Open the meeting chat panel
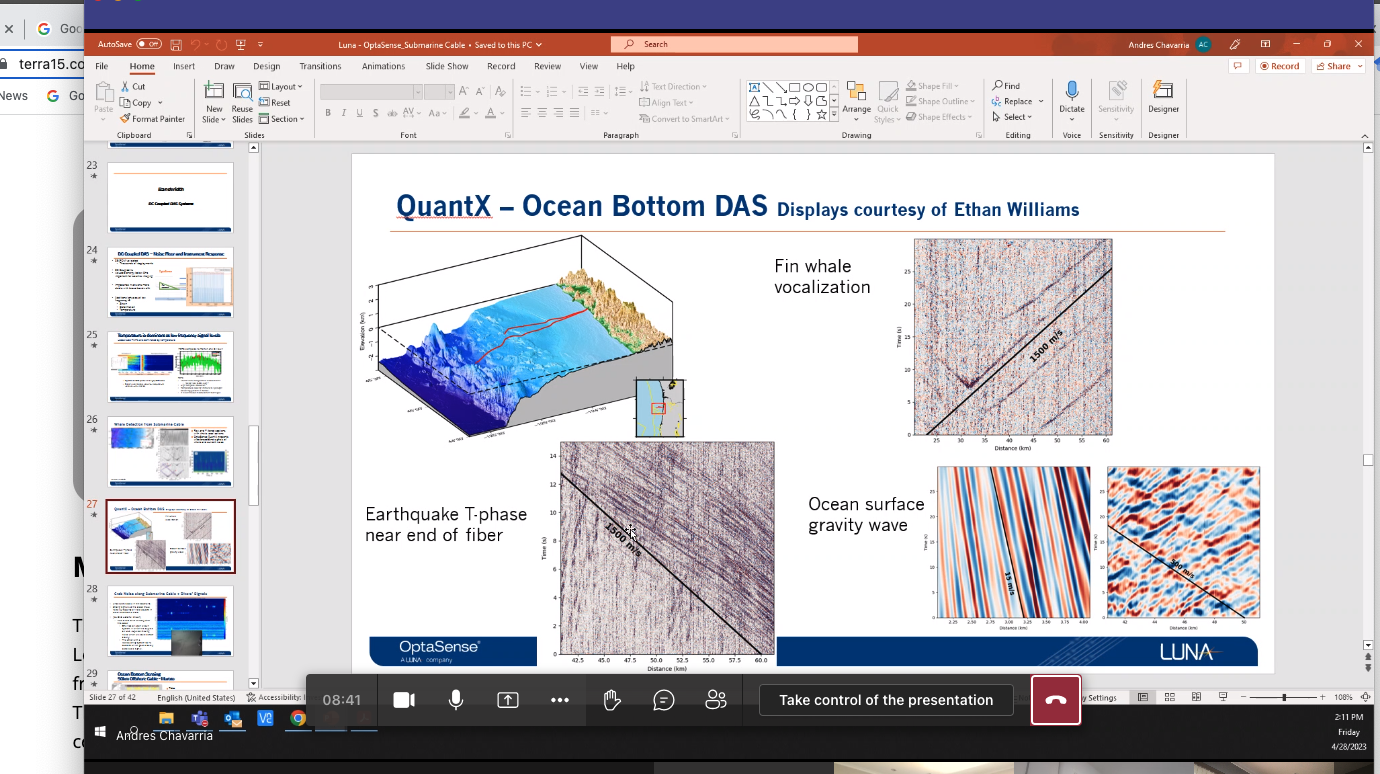The height and width of the screenshot is (774, 1380). pyautogui.click(x=664, y=700)
